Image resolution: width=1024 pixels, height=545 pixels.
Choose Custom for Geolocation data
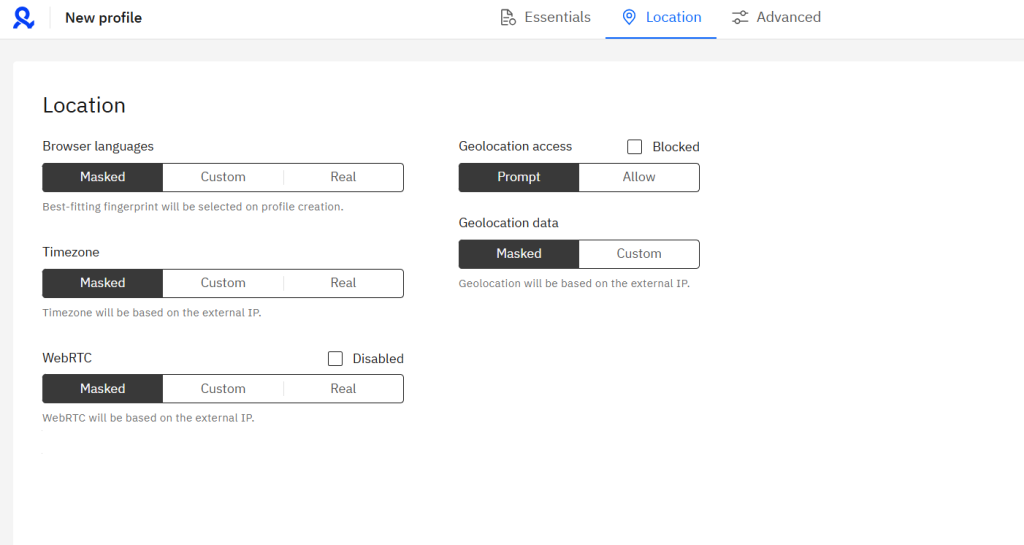tap(639, 254)
